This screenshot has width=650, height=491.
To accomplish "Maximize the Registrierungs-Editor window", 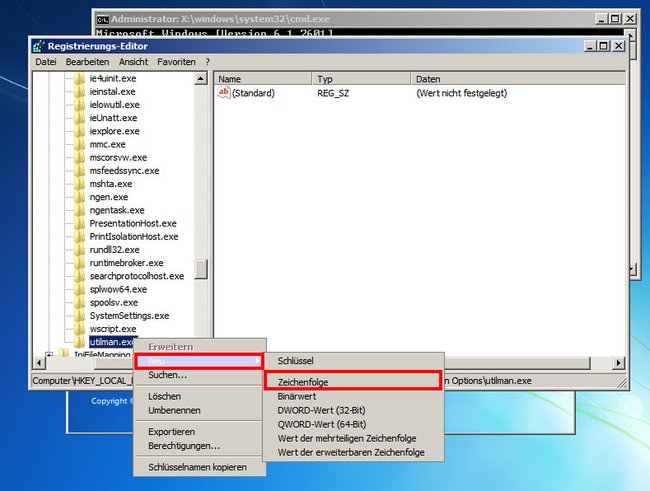I will pyautogui.click(x=604, y=46).
